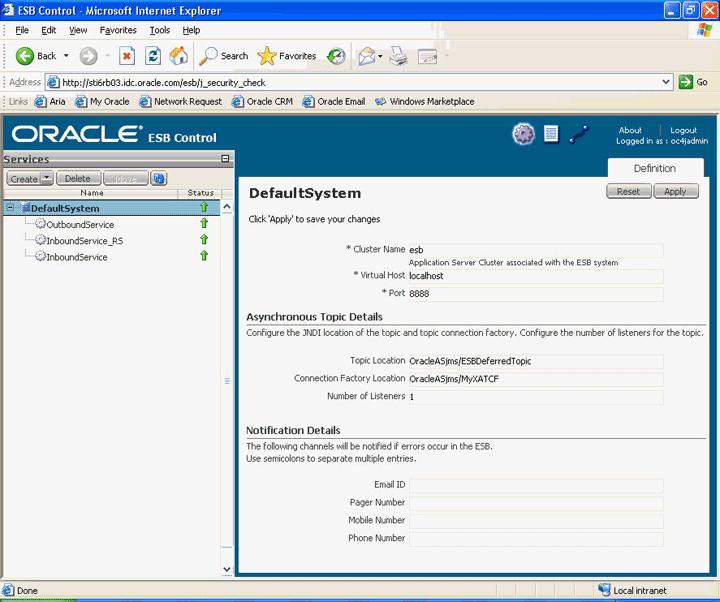This screenshot has height=602, width=720.
Task: Click the Email ID field
Action: click(x=536, y=485)
